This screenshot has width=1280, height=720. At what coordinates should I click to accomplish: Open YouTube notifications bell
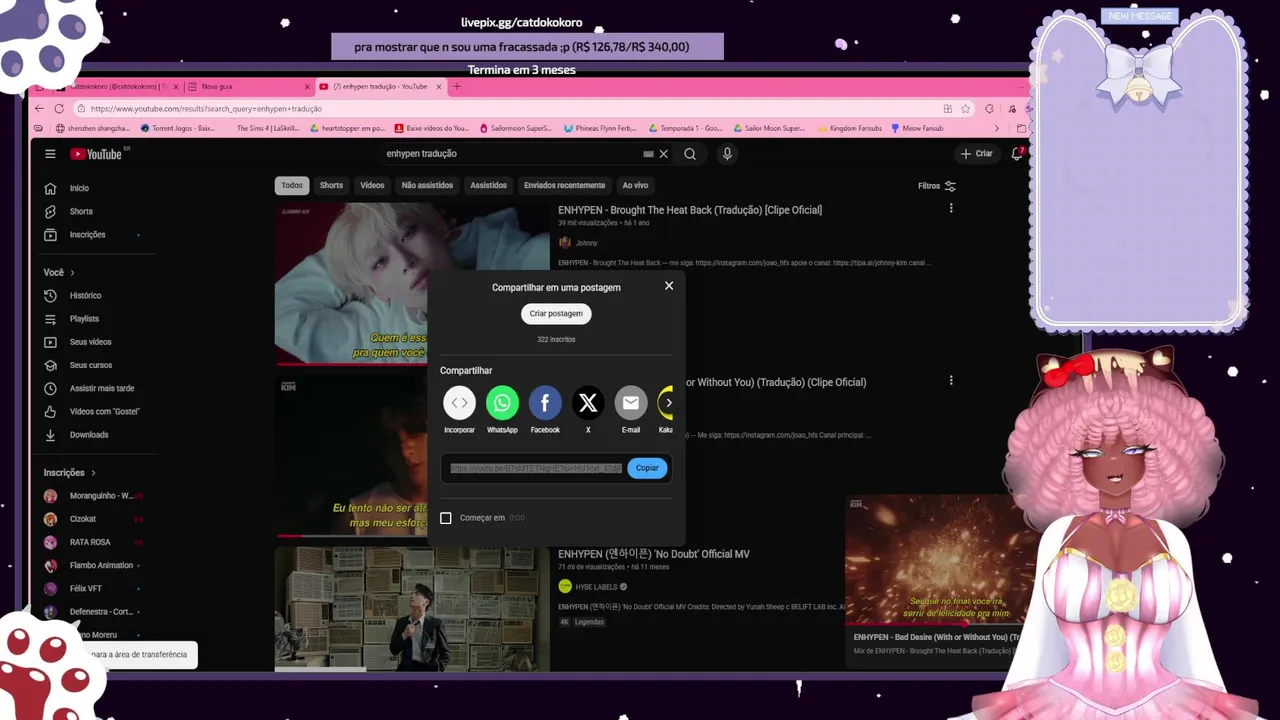point(1017,154)
